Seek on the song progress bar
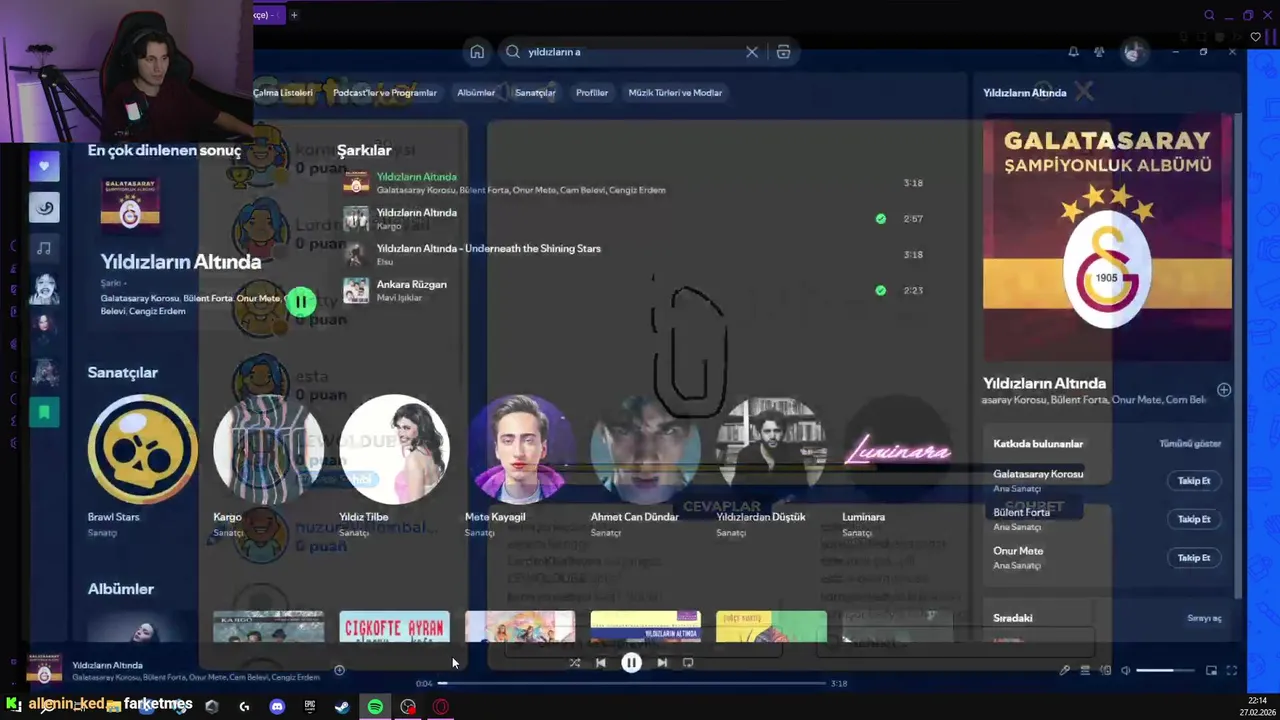The image size is (1280, 720). (x=632, y=683)
